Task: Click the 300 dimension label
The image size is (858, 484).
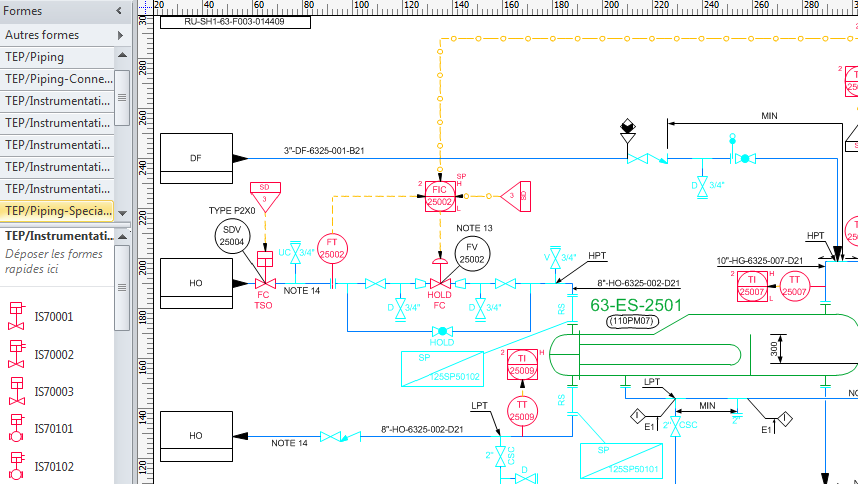Action: tap(774, 349)
